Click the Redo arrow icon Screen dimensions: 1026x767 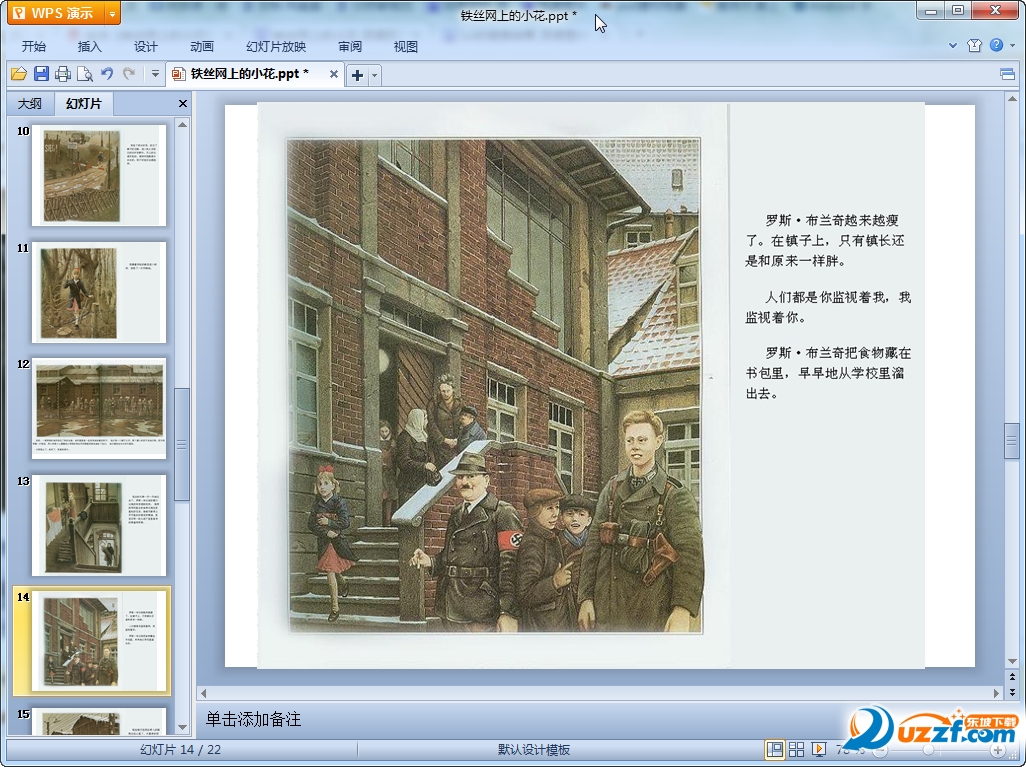click(x=129, y=74)
